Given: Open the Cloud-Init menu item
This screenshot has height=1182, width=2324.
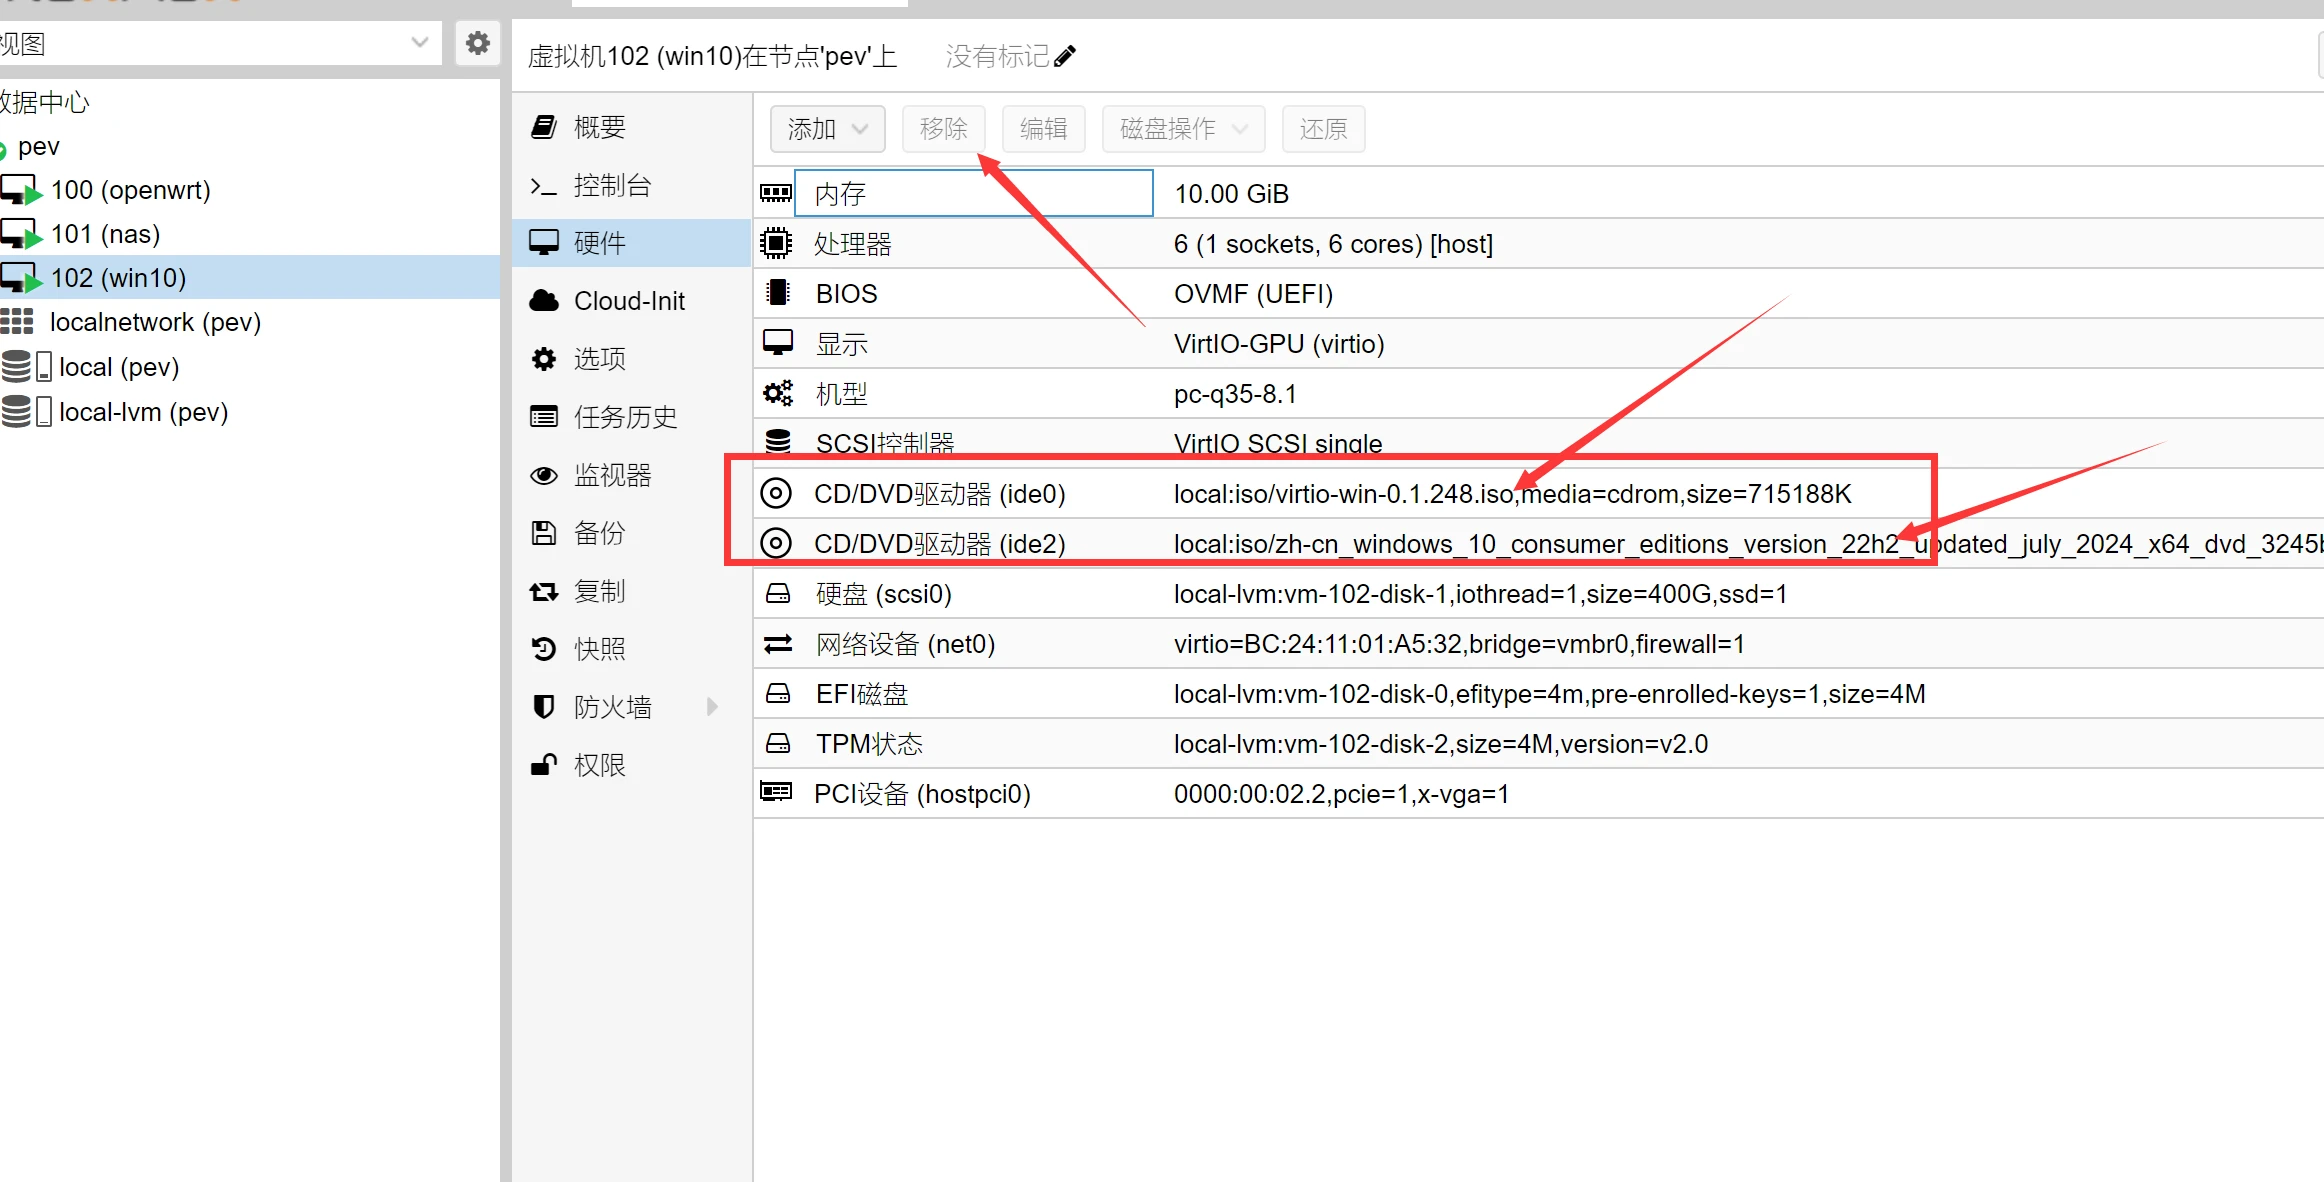Looking at the screenshot, I should click(x=631, y=301).
